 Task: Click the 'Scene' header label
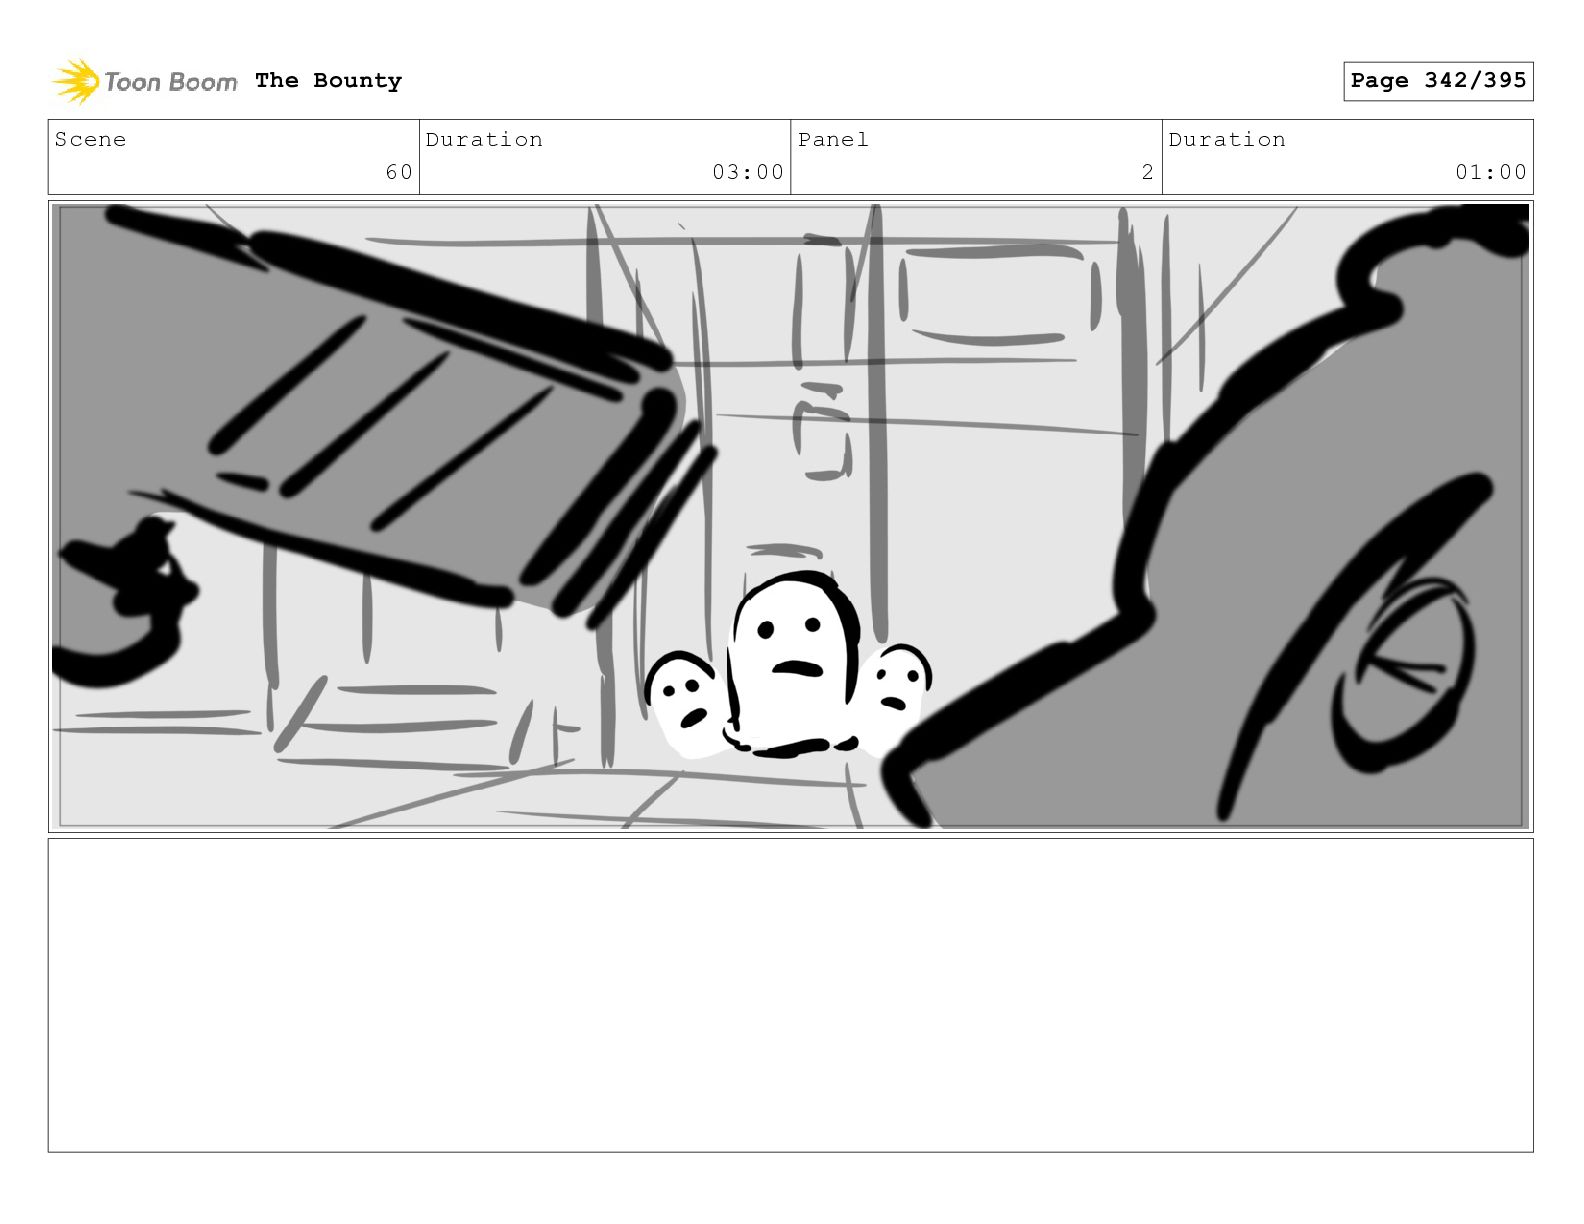90,140
